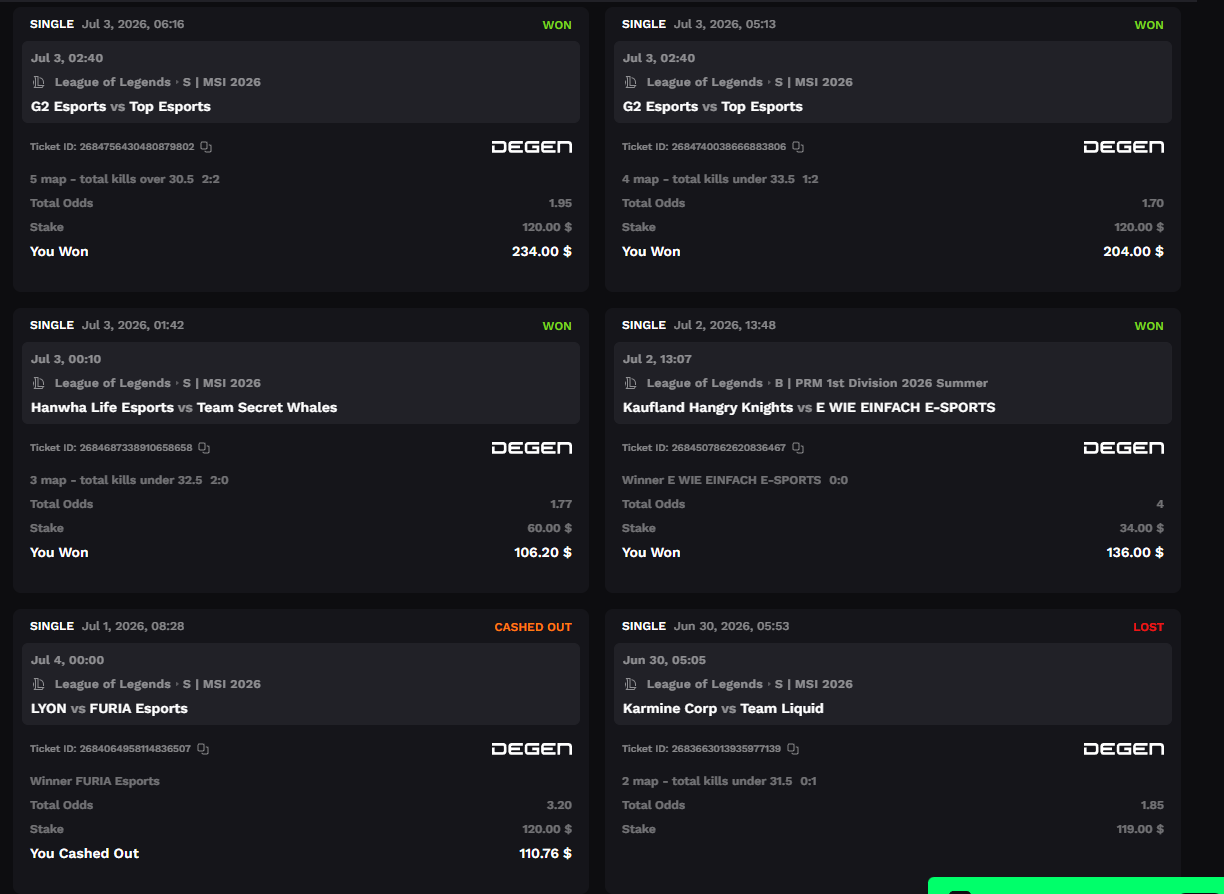This screenshot has width=1224, height=894.
Task: Copy ticket ID 2684756430480879802
Action: pyautogui.click(x=206, y=147)
